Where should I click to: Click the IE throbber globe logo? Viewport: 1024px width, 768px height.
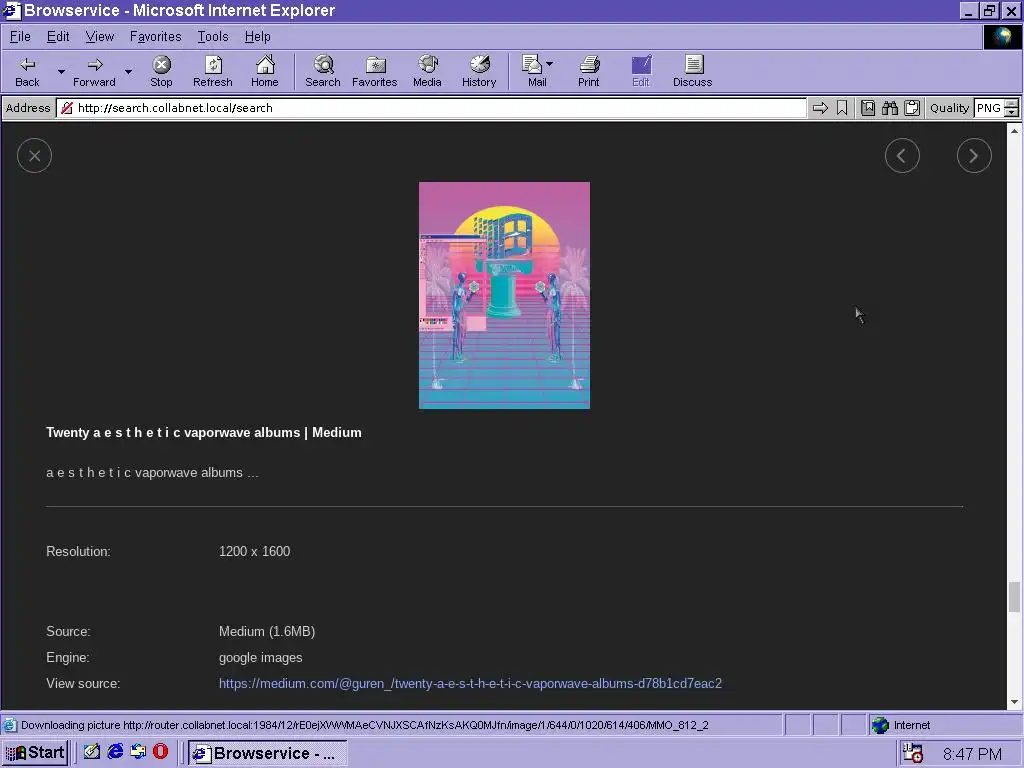coord(1002,37)
